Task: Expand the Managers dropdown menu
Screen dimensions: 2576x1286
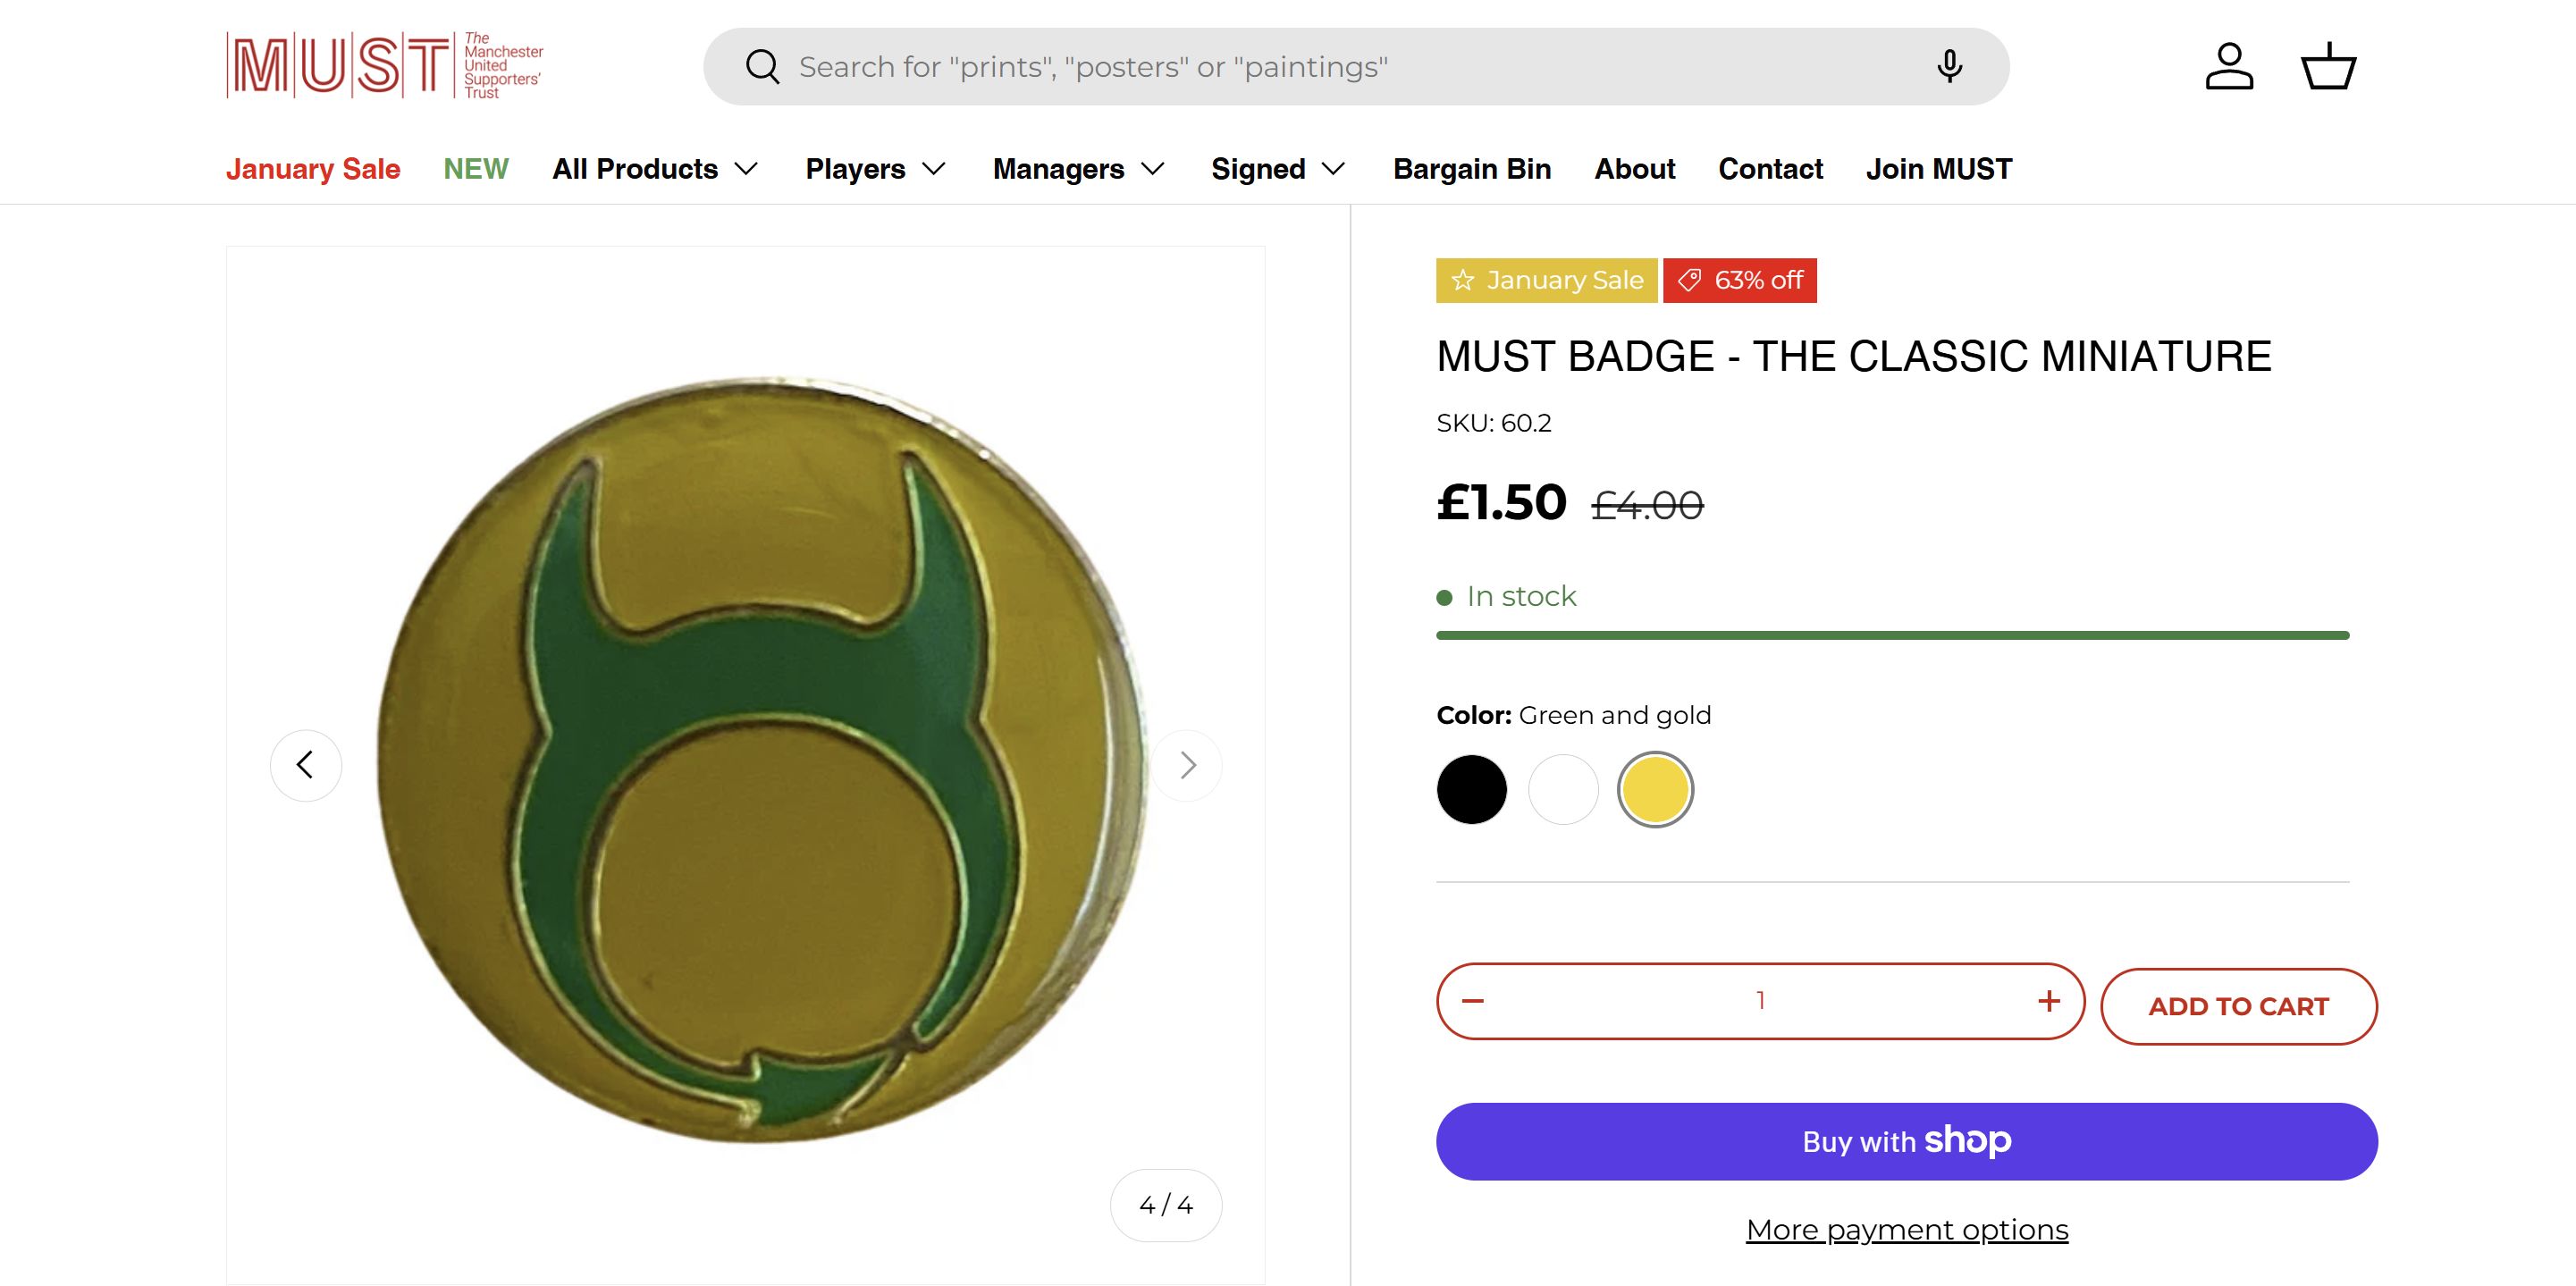Action: click(x=1078, y=169)
